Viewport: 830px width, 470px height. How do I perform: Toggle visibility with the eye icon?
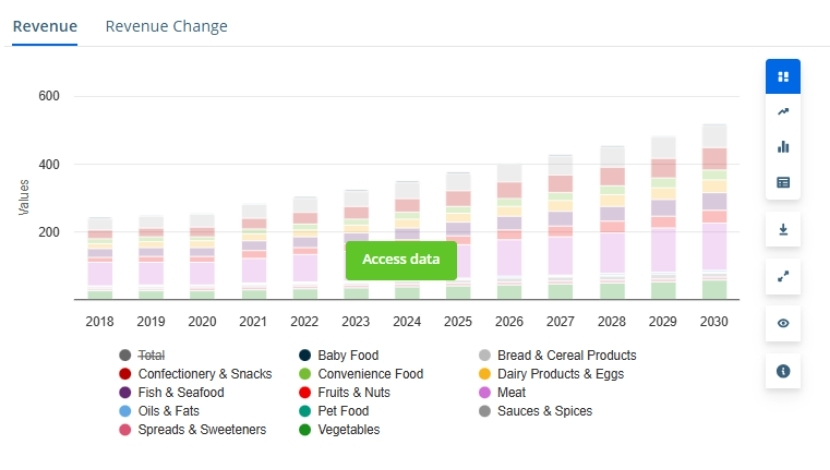coord(783,323)
